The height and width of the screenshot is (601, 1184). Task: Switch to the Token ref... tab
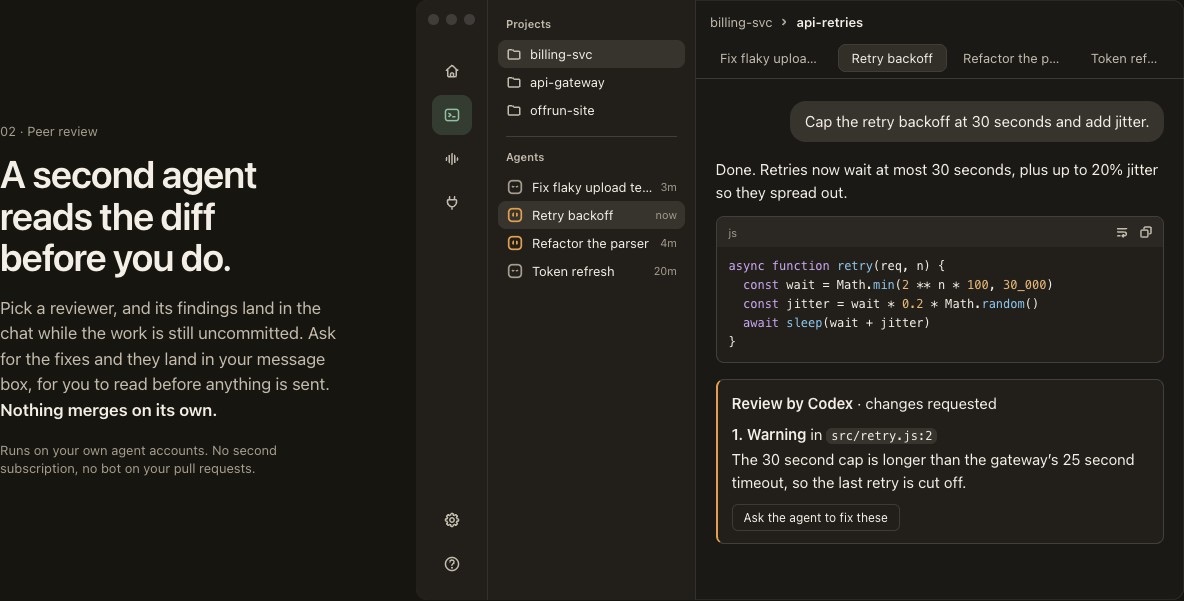click(1124, 58)
